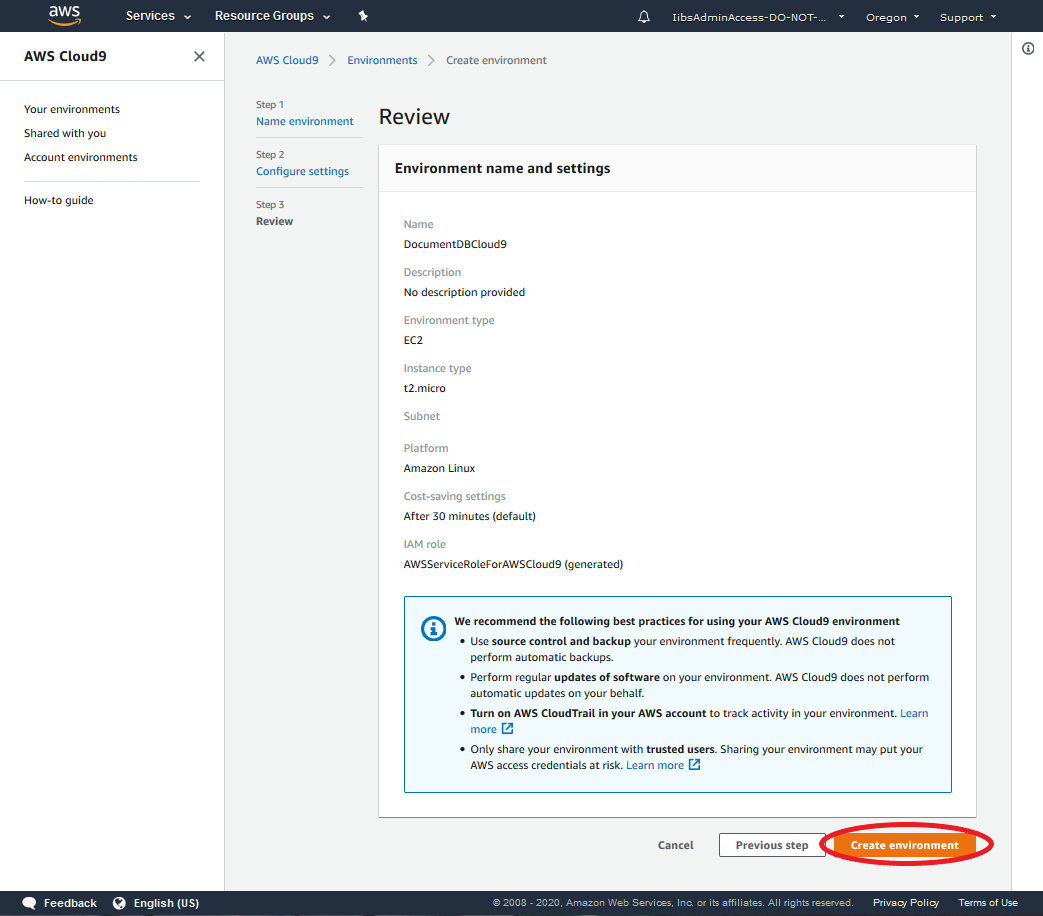
Task: Click the Create environment button
Action: (906, 844)
